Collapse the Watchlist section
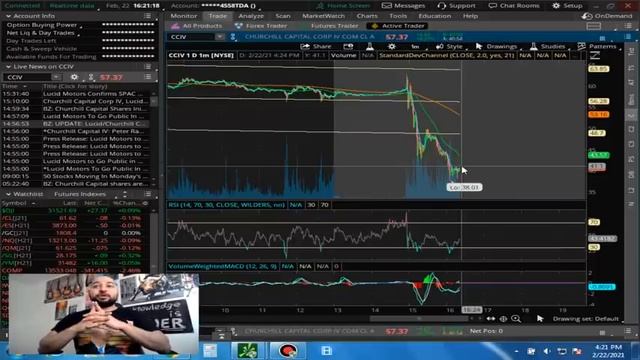640x360 pixels. (8, 194)
